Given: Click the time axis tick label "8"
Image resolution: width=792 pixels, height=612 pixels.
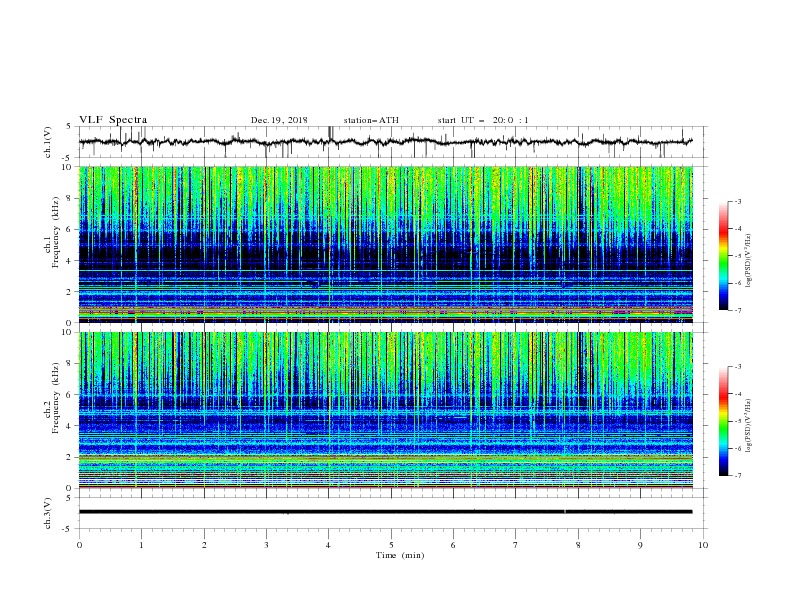Looking at the screenshot, I should click(578, 545).
